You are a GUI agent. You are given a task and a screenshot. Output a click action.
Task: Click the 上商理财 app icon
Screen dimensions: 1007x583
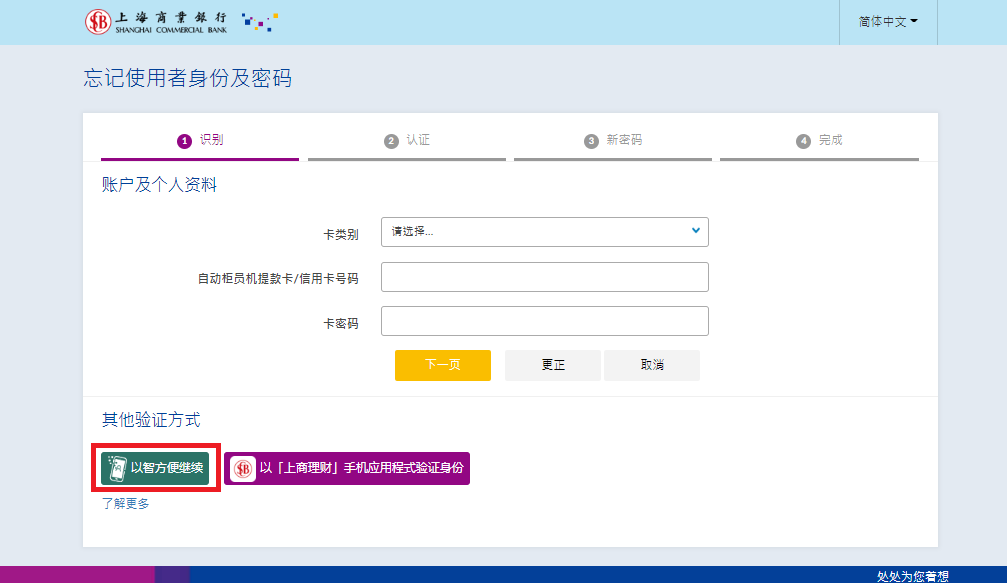click(x=243, y=468)
